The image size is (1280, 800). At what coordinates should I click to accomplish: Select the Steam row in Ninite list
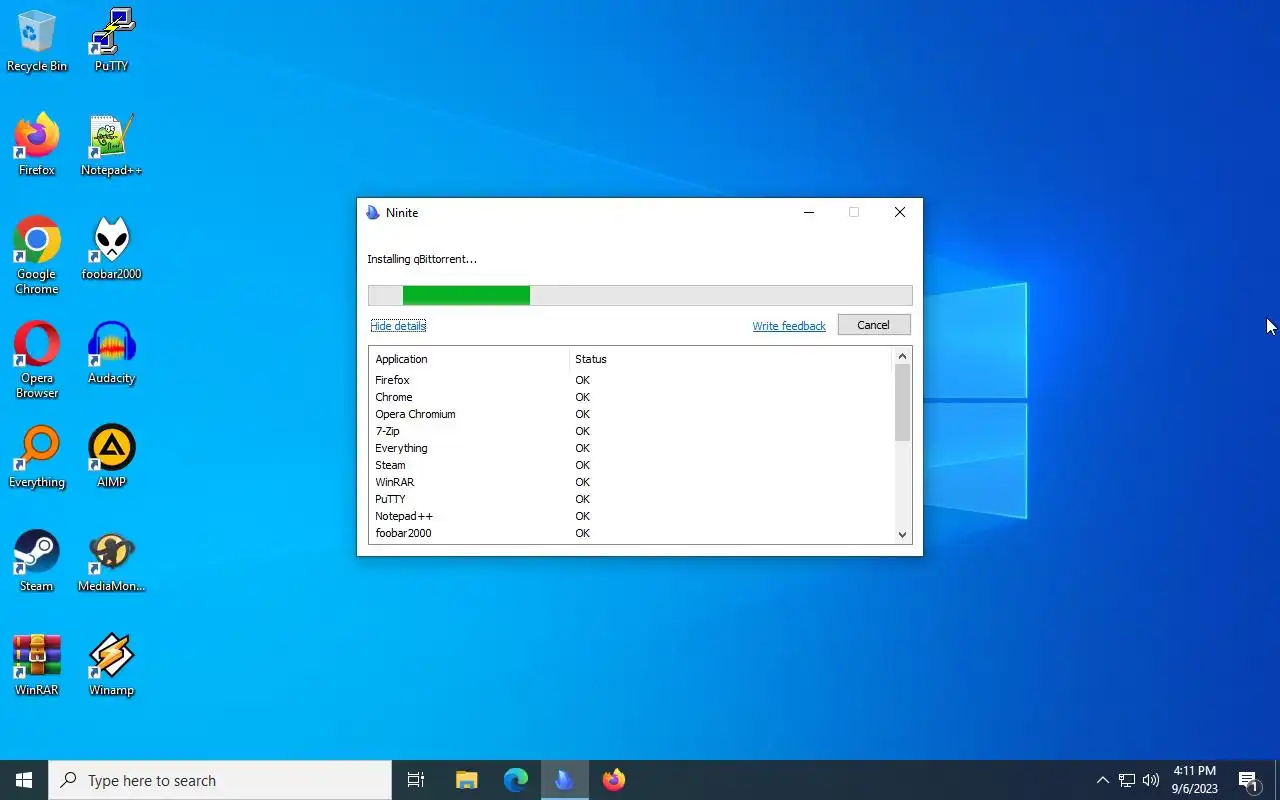click(630, 465)
